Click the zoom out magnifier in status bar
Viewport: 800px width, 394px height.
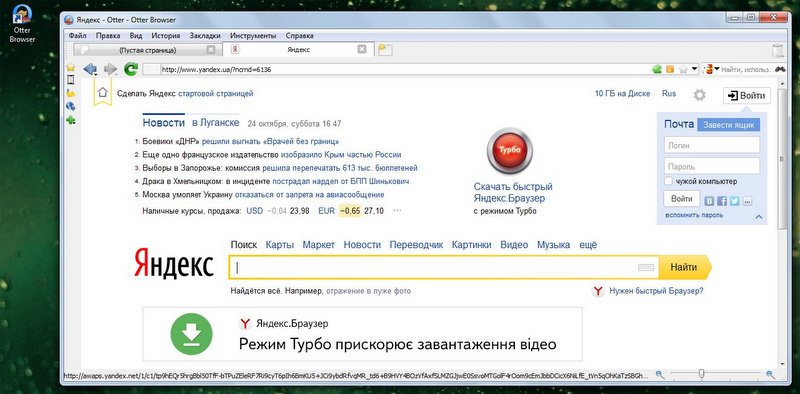[660, 375]
